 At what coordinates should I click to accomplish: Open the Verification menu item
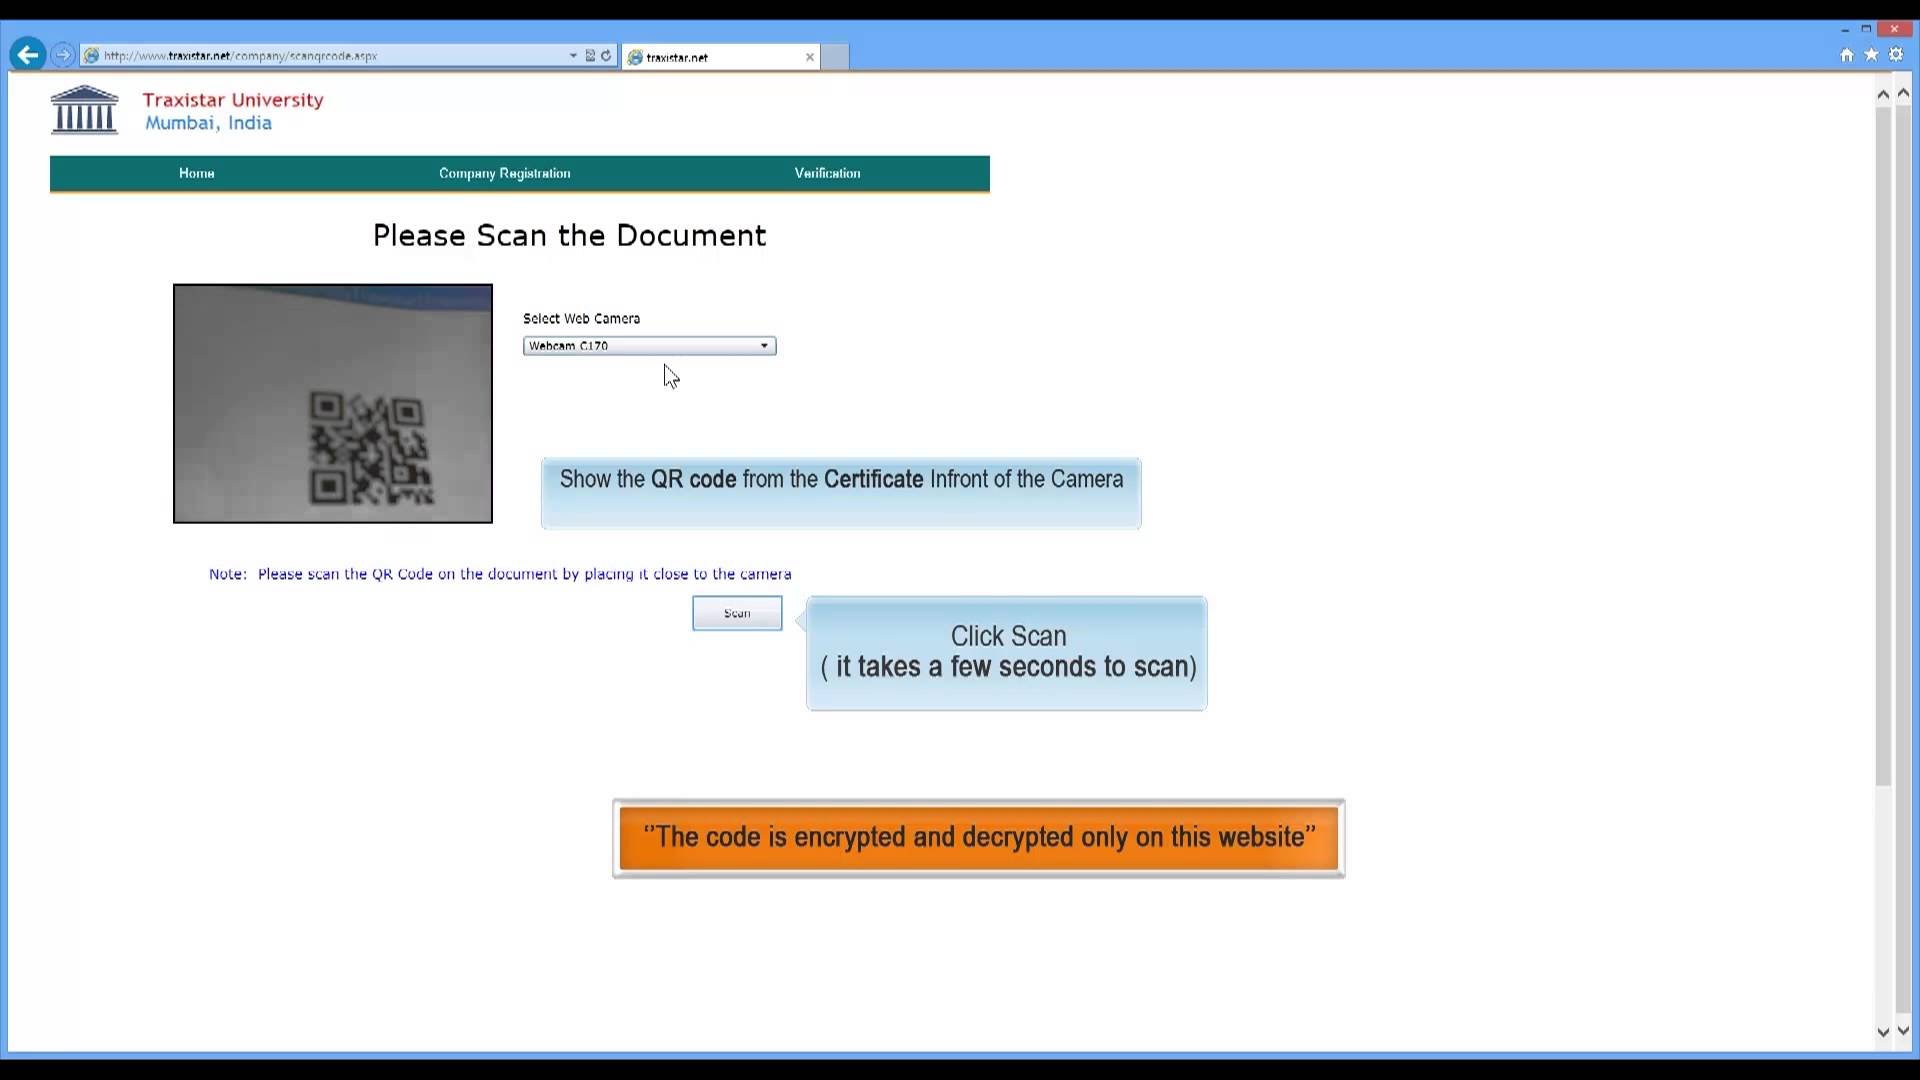point(827,173)
